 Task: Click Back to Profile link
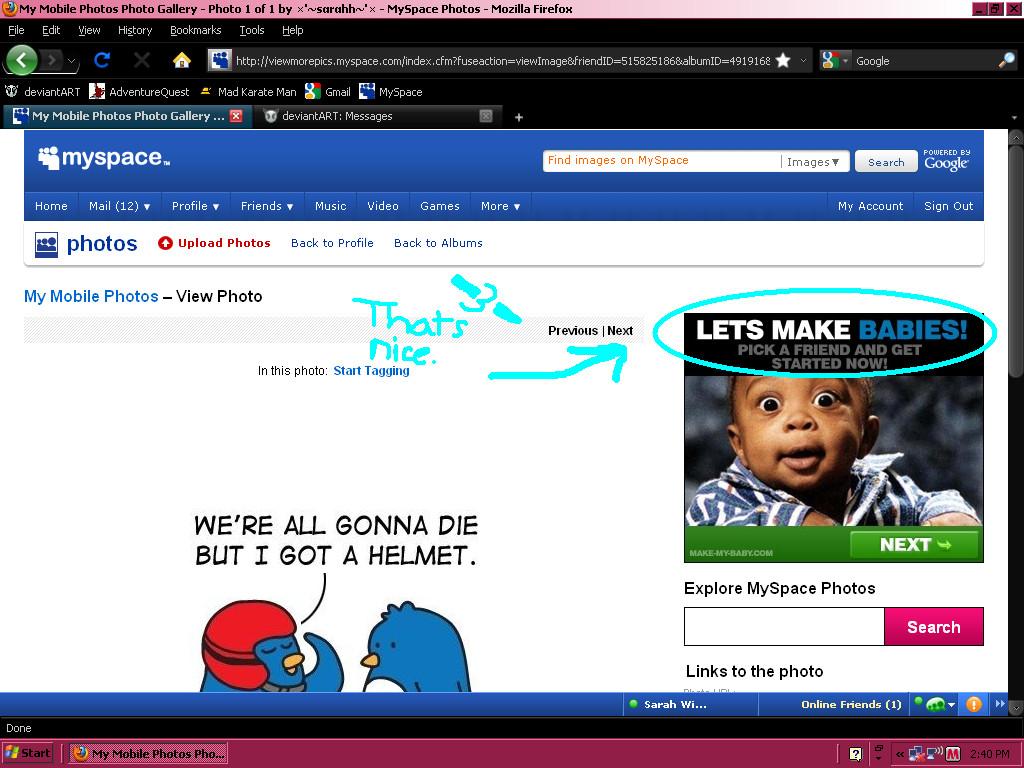pyautogui.click(x=332, y=243)
